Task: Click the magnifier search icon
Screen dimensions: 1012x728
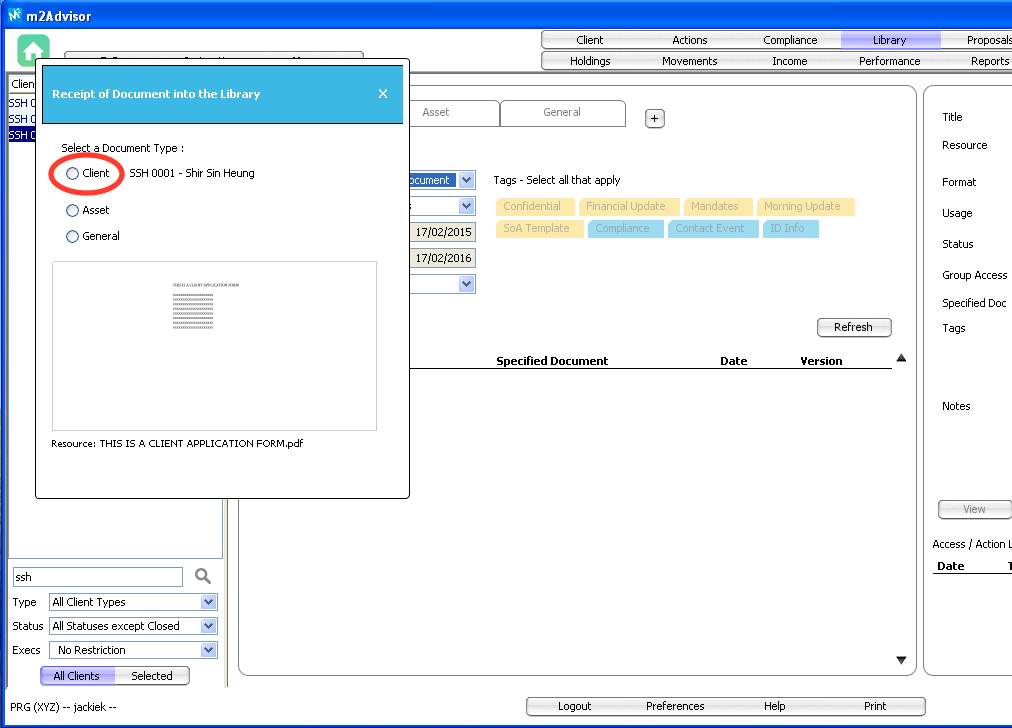Action: coord(203,576)
